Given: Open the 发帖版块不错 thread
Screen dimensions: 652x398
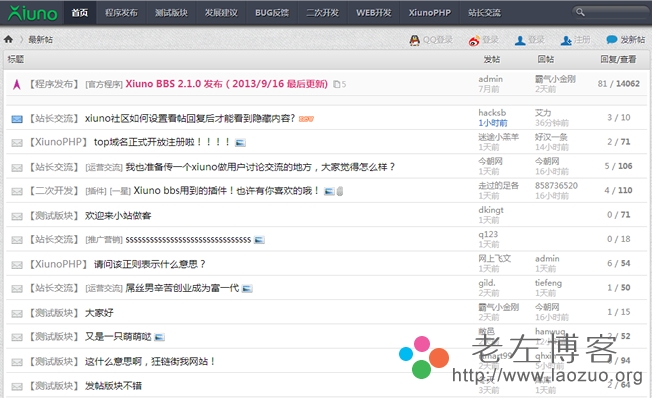Looking at the screenshot, I should tap(113, 386).
